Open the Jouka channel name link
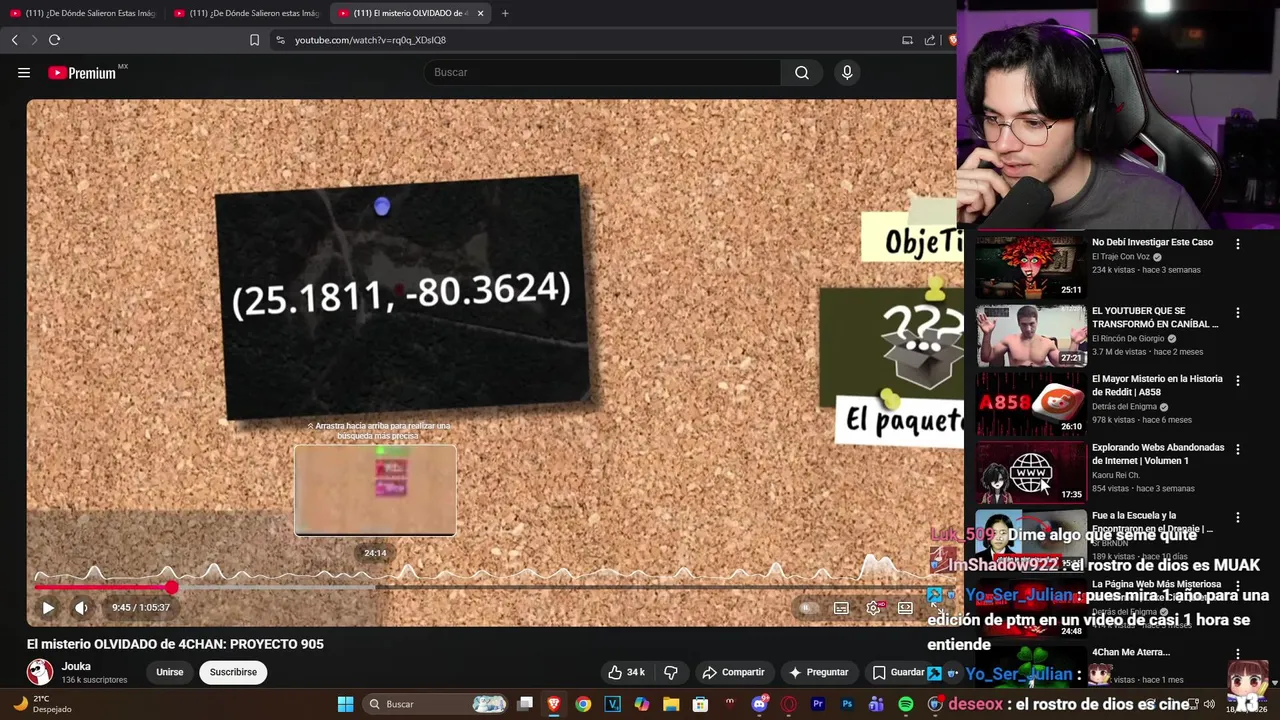1280x720 pixels. pyautogui.click(x=76, y=666)
